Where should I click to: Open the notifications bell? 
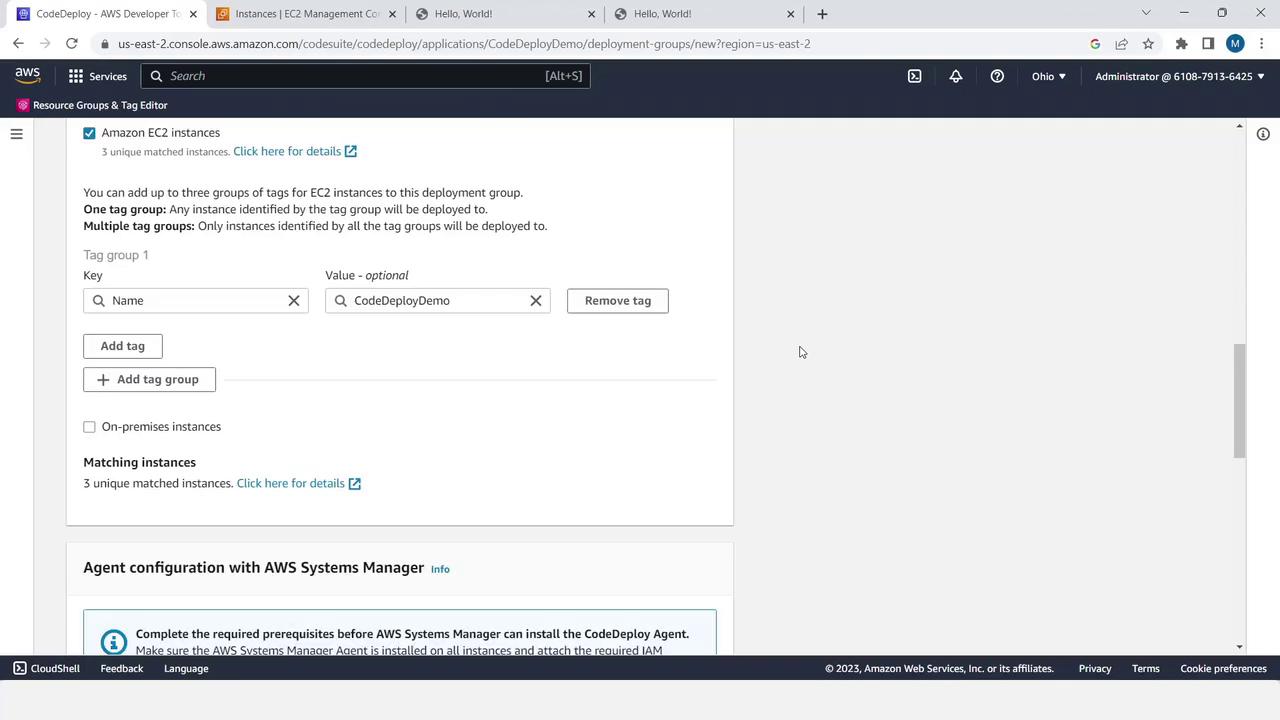956,76
